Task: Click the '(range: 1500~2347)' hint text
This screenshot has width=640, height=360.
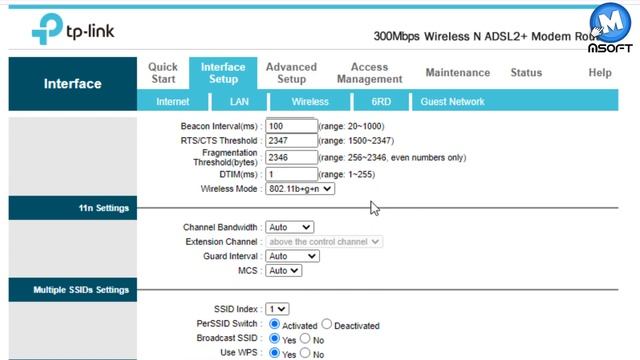Action: pyautogui.click(x=356, y=141)
